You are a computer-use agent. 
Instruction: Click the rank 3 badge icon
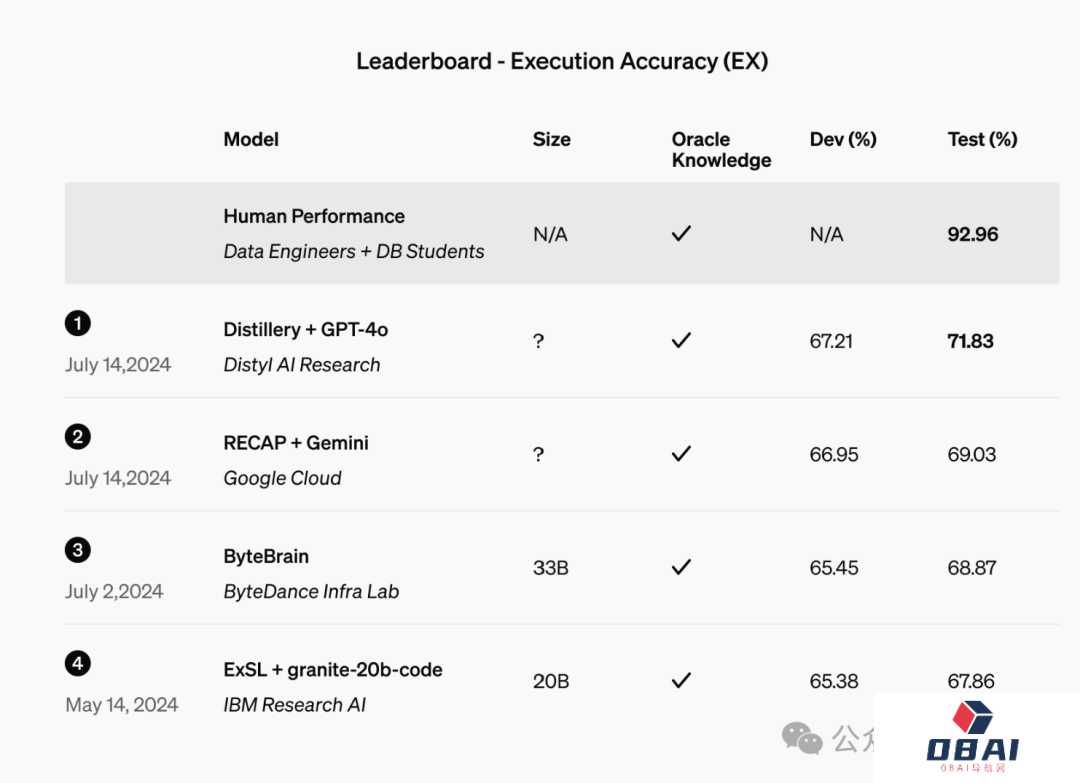click(x=77, y=549)
